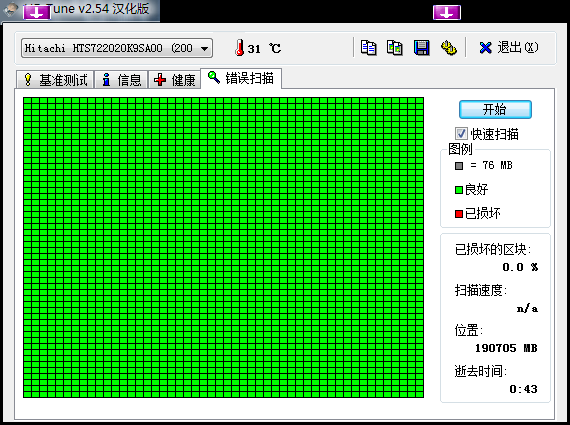Switch to the 基准测试 benchmark tab
Image resolution: width=570 pixels, height=425 pixels.
(55, 80)
